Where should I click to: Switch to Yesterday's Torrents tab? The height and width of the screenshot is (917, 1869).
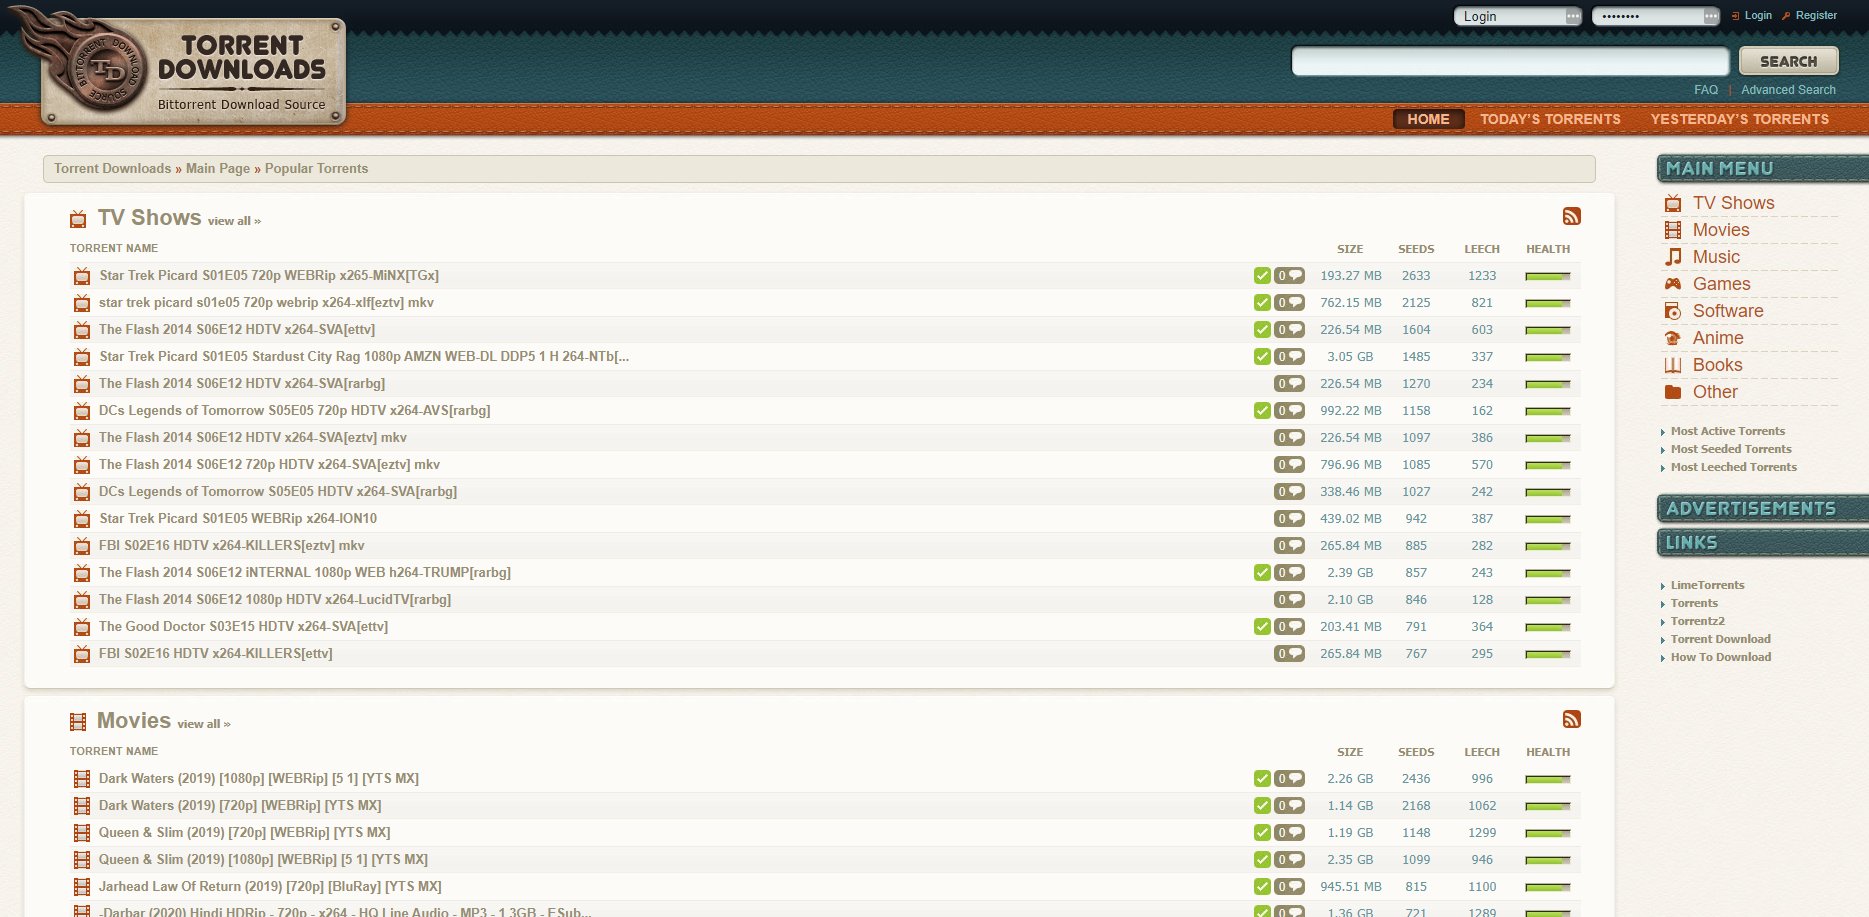pyautogui.click(x=1739, y=119)
